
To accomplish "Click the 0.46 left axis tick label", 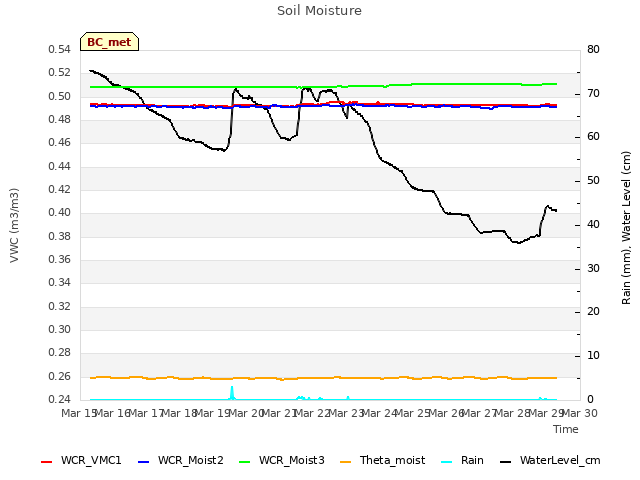I will pos(60,143).
